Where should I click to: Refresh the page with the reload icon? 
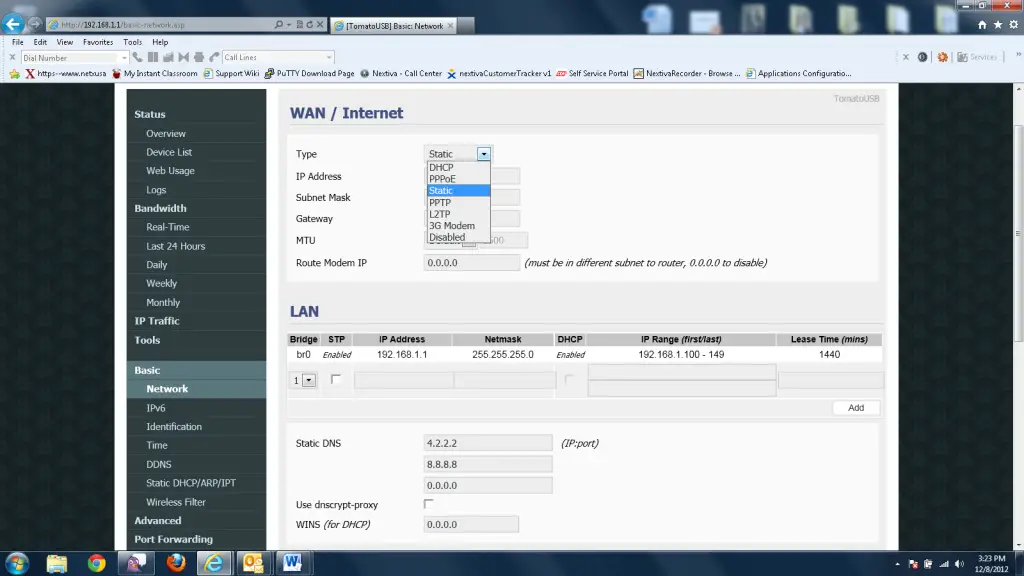310,25
